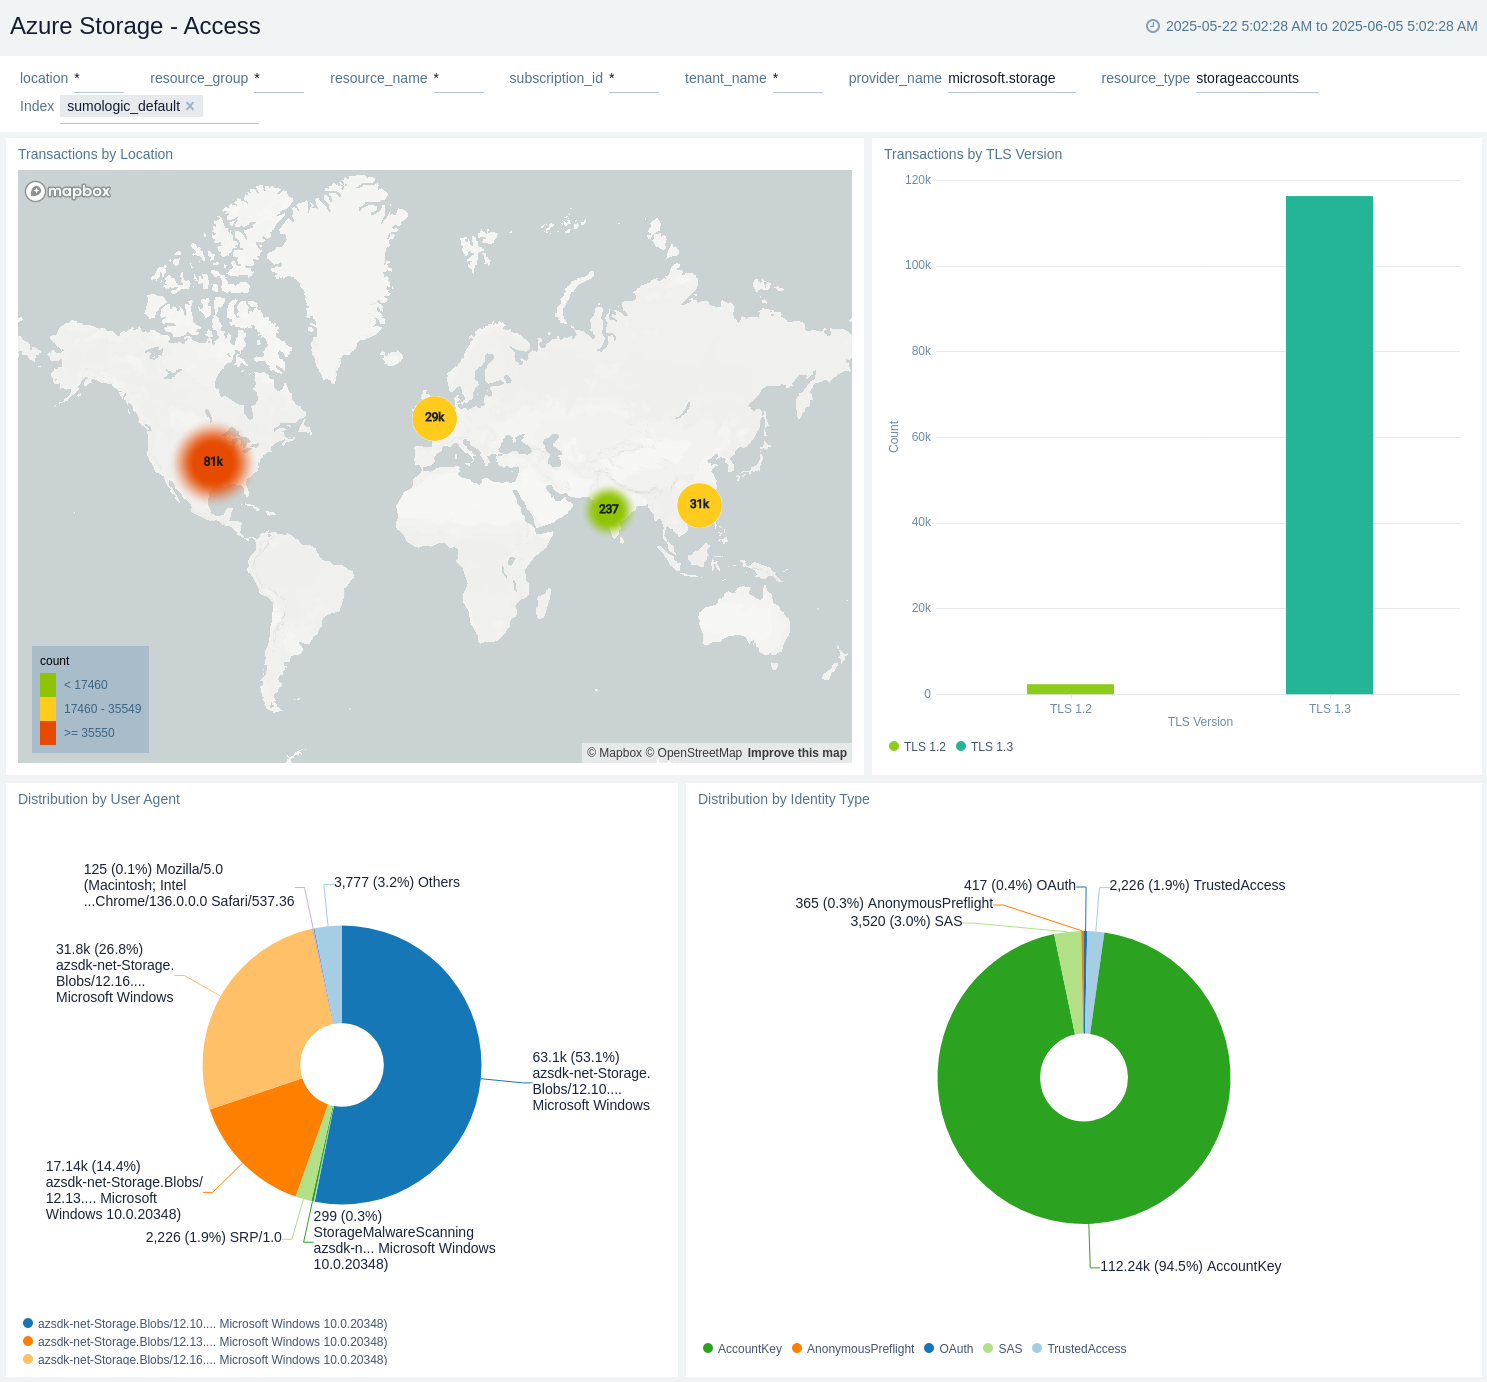Screen dimensions: 1487x1382
Task: Click the resource_group filter field
Action: click(x=279, y=79)
